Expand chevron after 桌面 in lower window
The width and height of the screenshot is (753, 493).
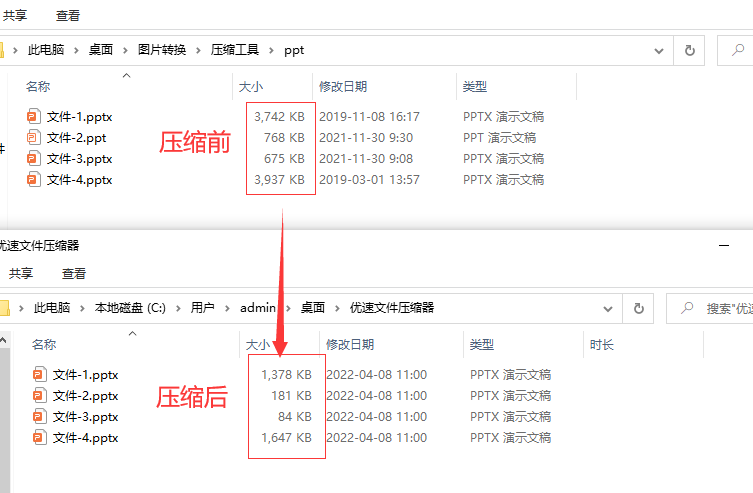[x=337, y=308]
